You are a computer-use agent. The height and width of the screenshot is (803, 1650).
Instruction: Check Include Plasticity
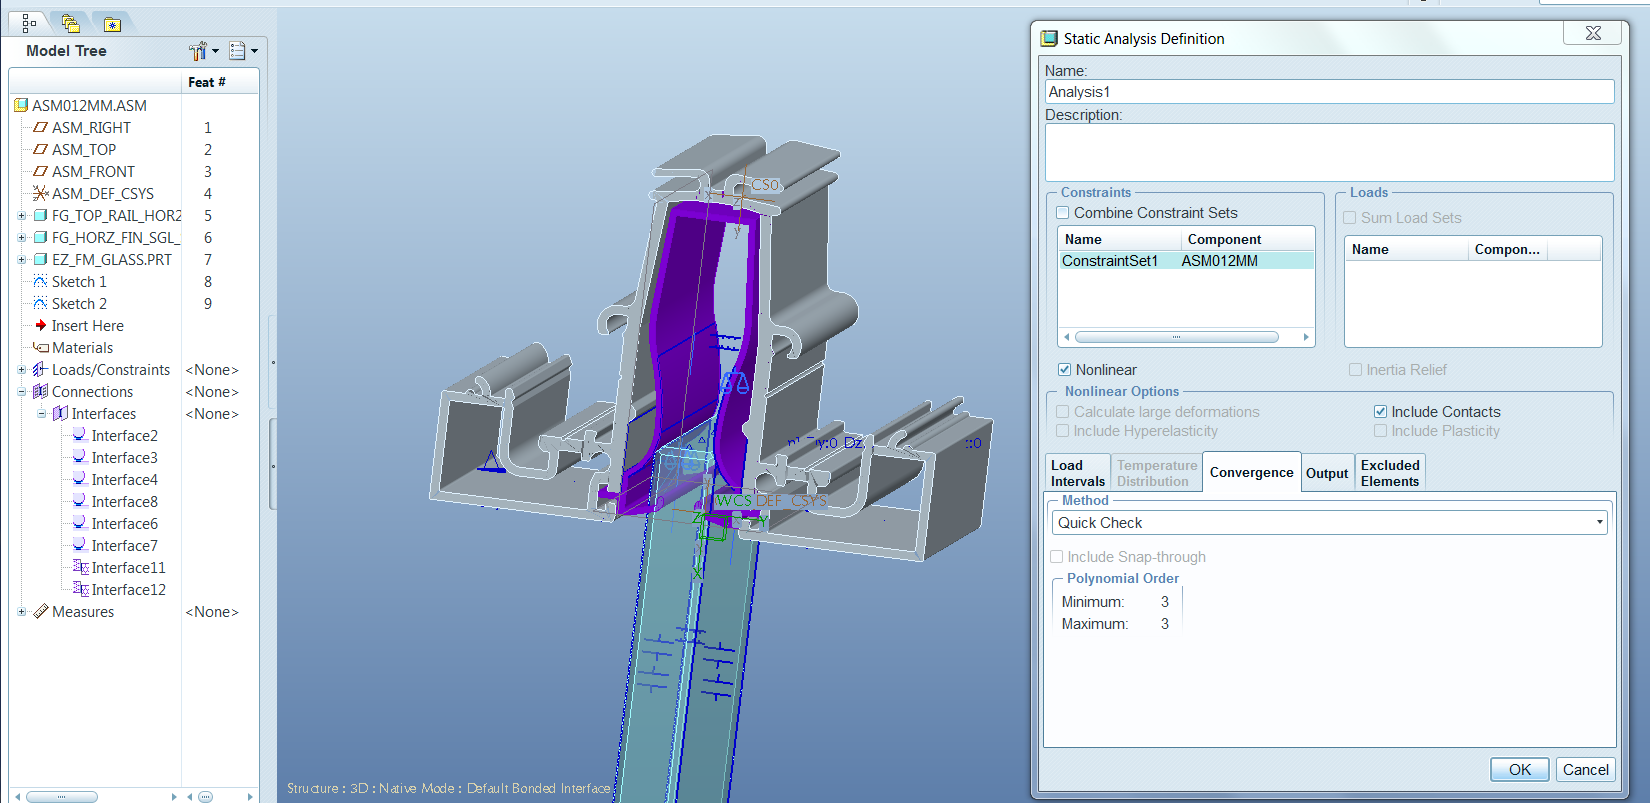(1380, 431)
